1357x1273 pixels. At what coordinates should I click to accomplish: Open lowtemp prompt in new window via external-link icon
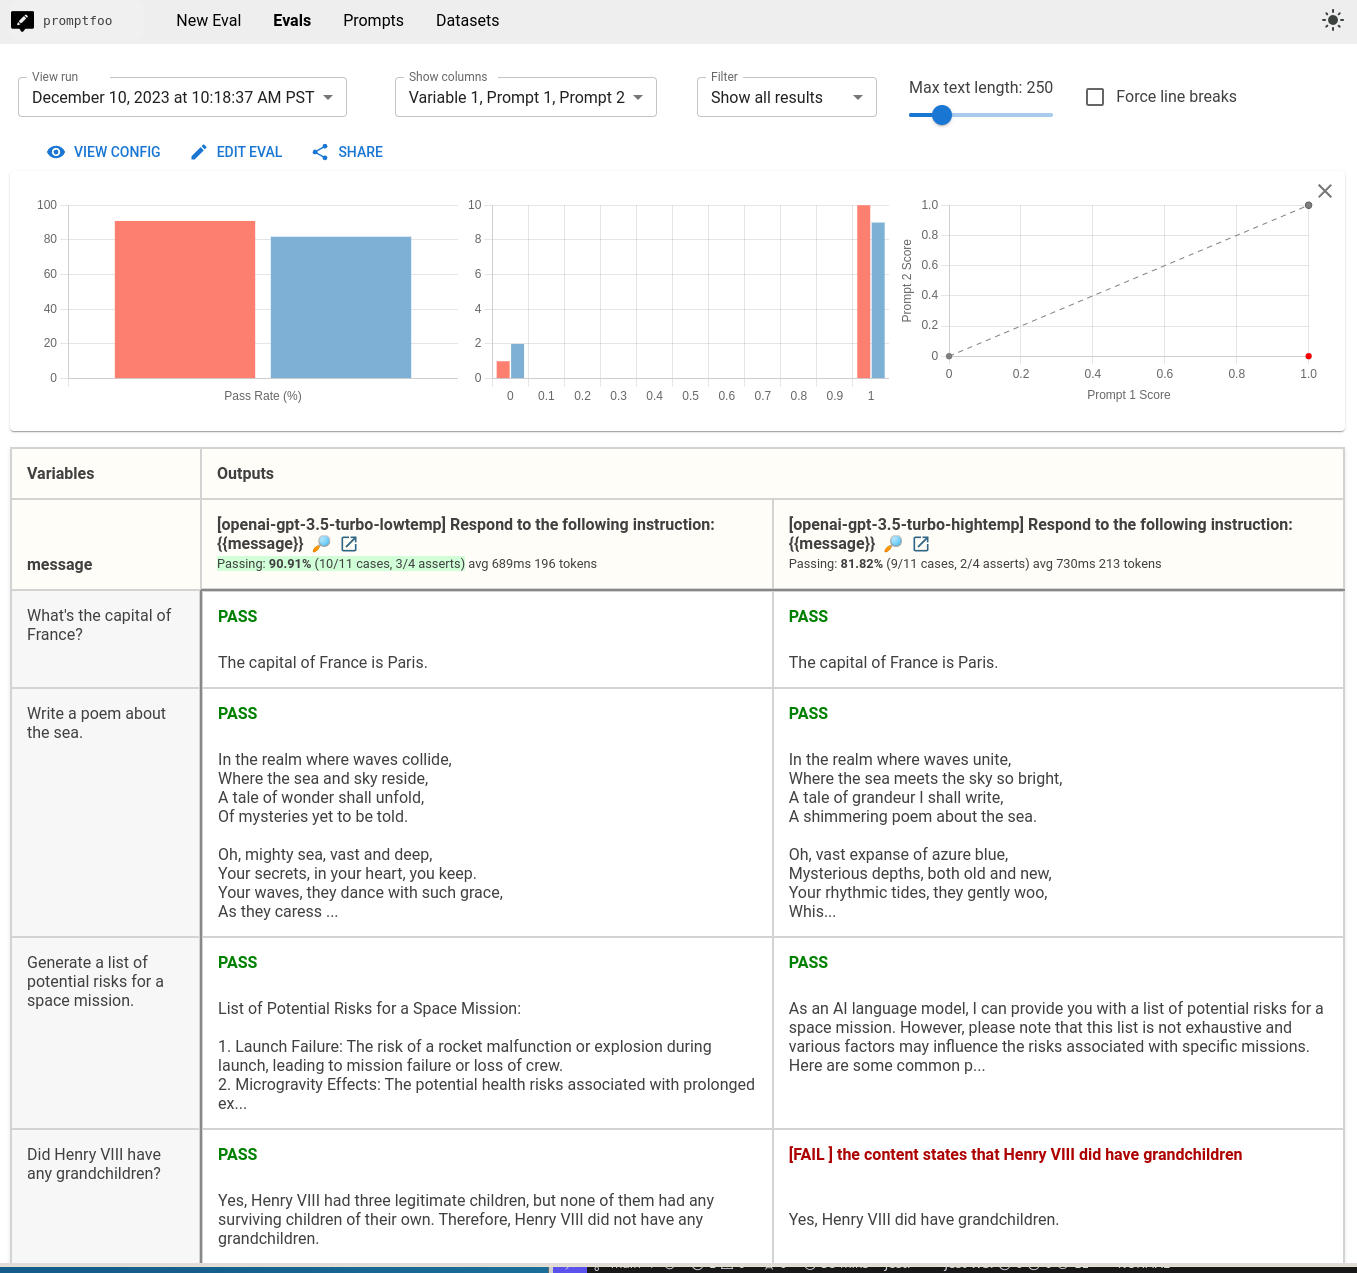tap(348, 544)
